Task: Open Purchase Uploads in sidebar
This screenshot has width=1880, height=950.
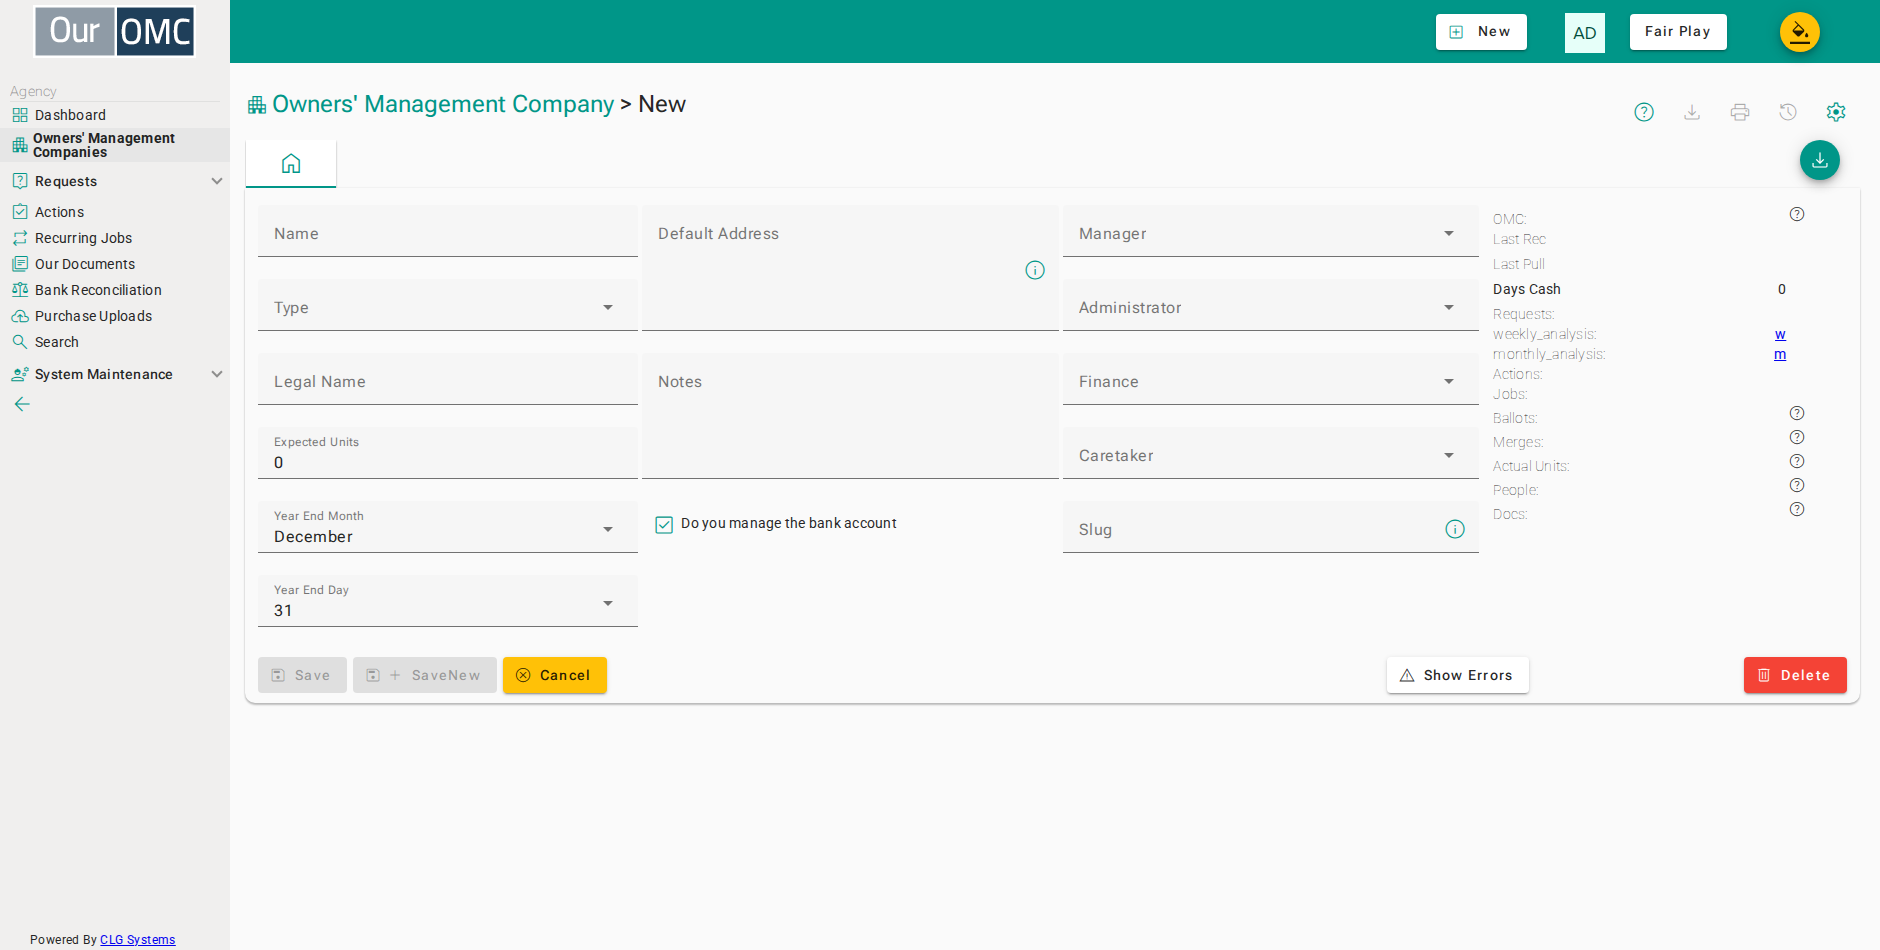Action: coord(115,316)
